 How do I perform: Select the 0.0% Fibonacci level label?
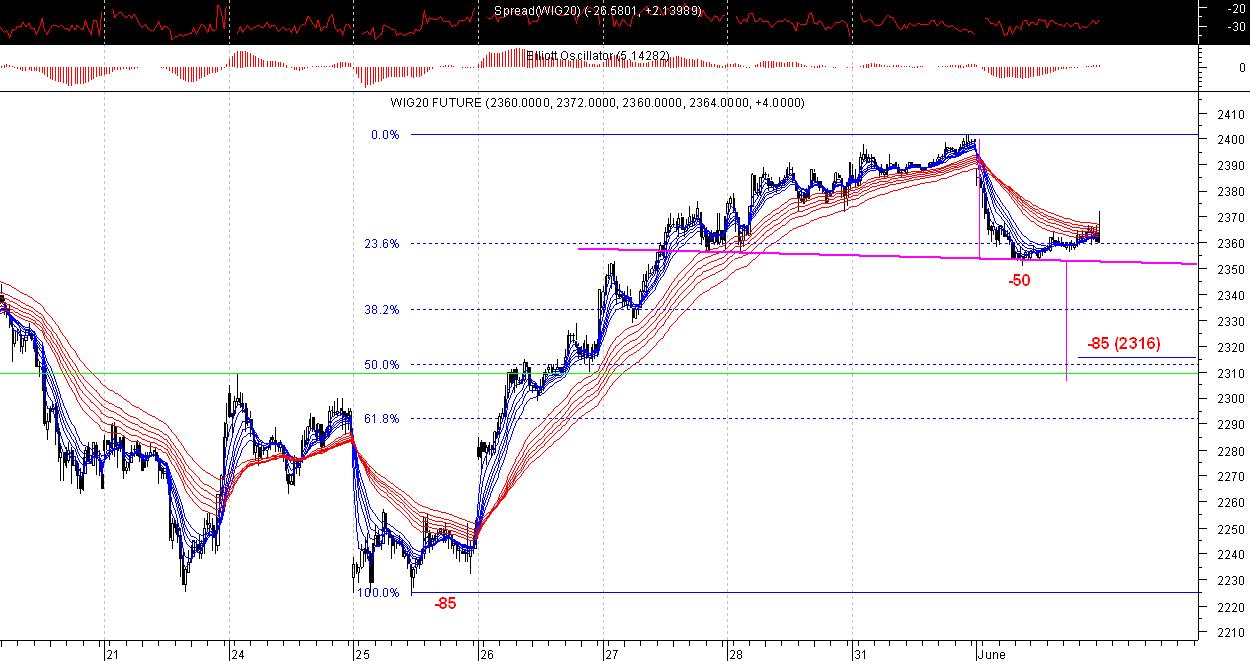tap(385, 135)
